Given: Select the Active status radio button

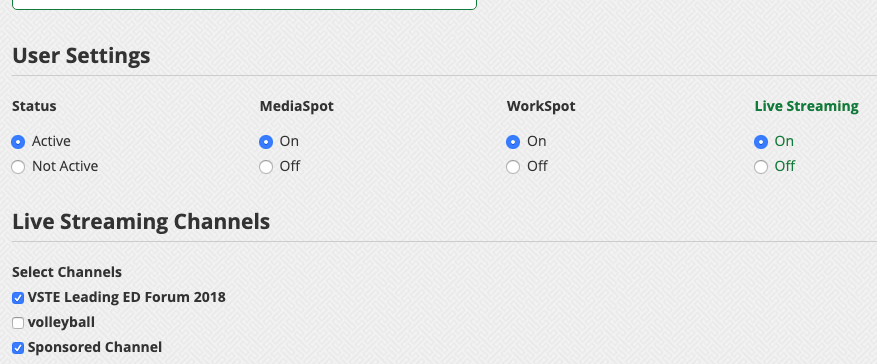Looking at the screenshot, I should tap(18, 142).
